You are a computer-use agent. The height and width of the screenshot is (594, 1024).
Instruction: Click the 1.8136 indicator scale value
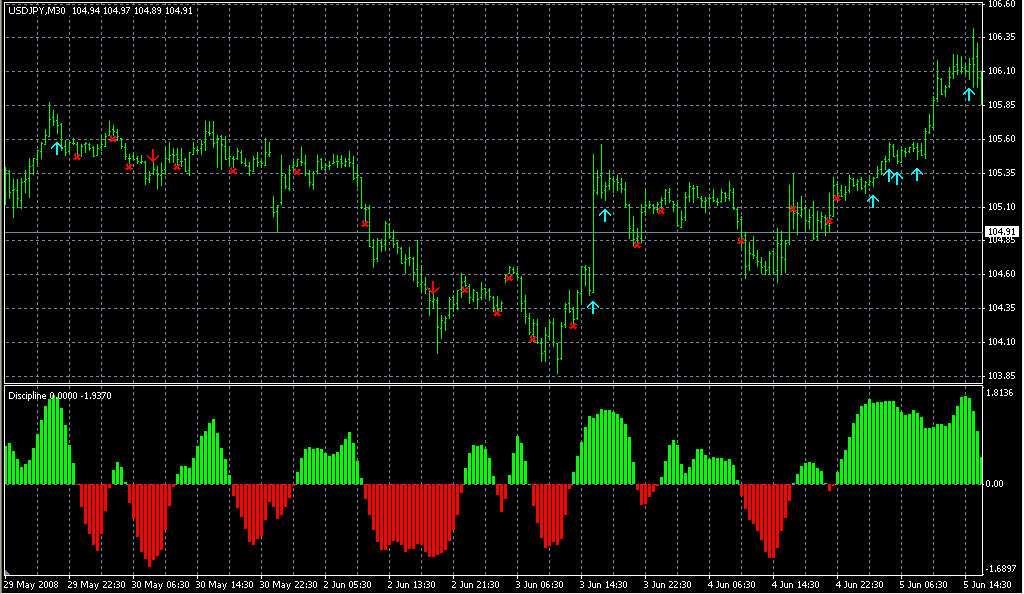pyautogui.click(x=1001, y=393)
